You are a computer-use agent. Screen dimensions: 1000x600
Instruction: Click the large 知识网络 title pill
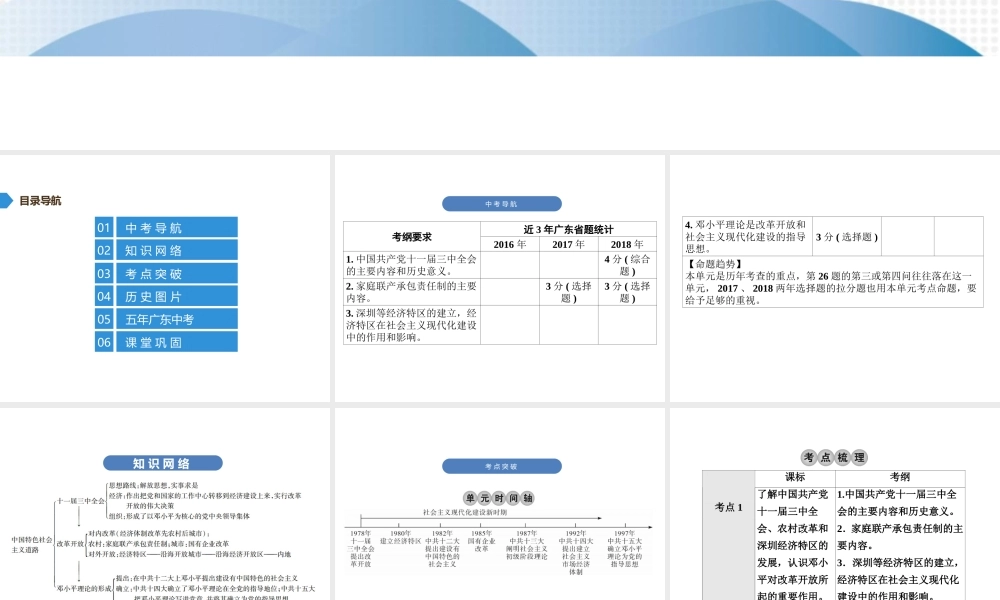point(163,464)
